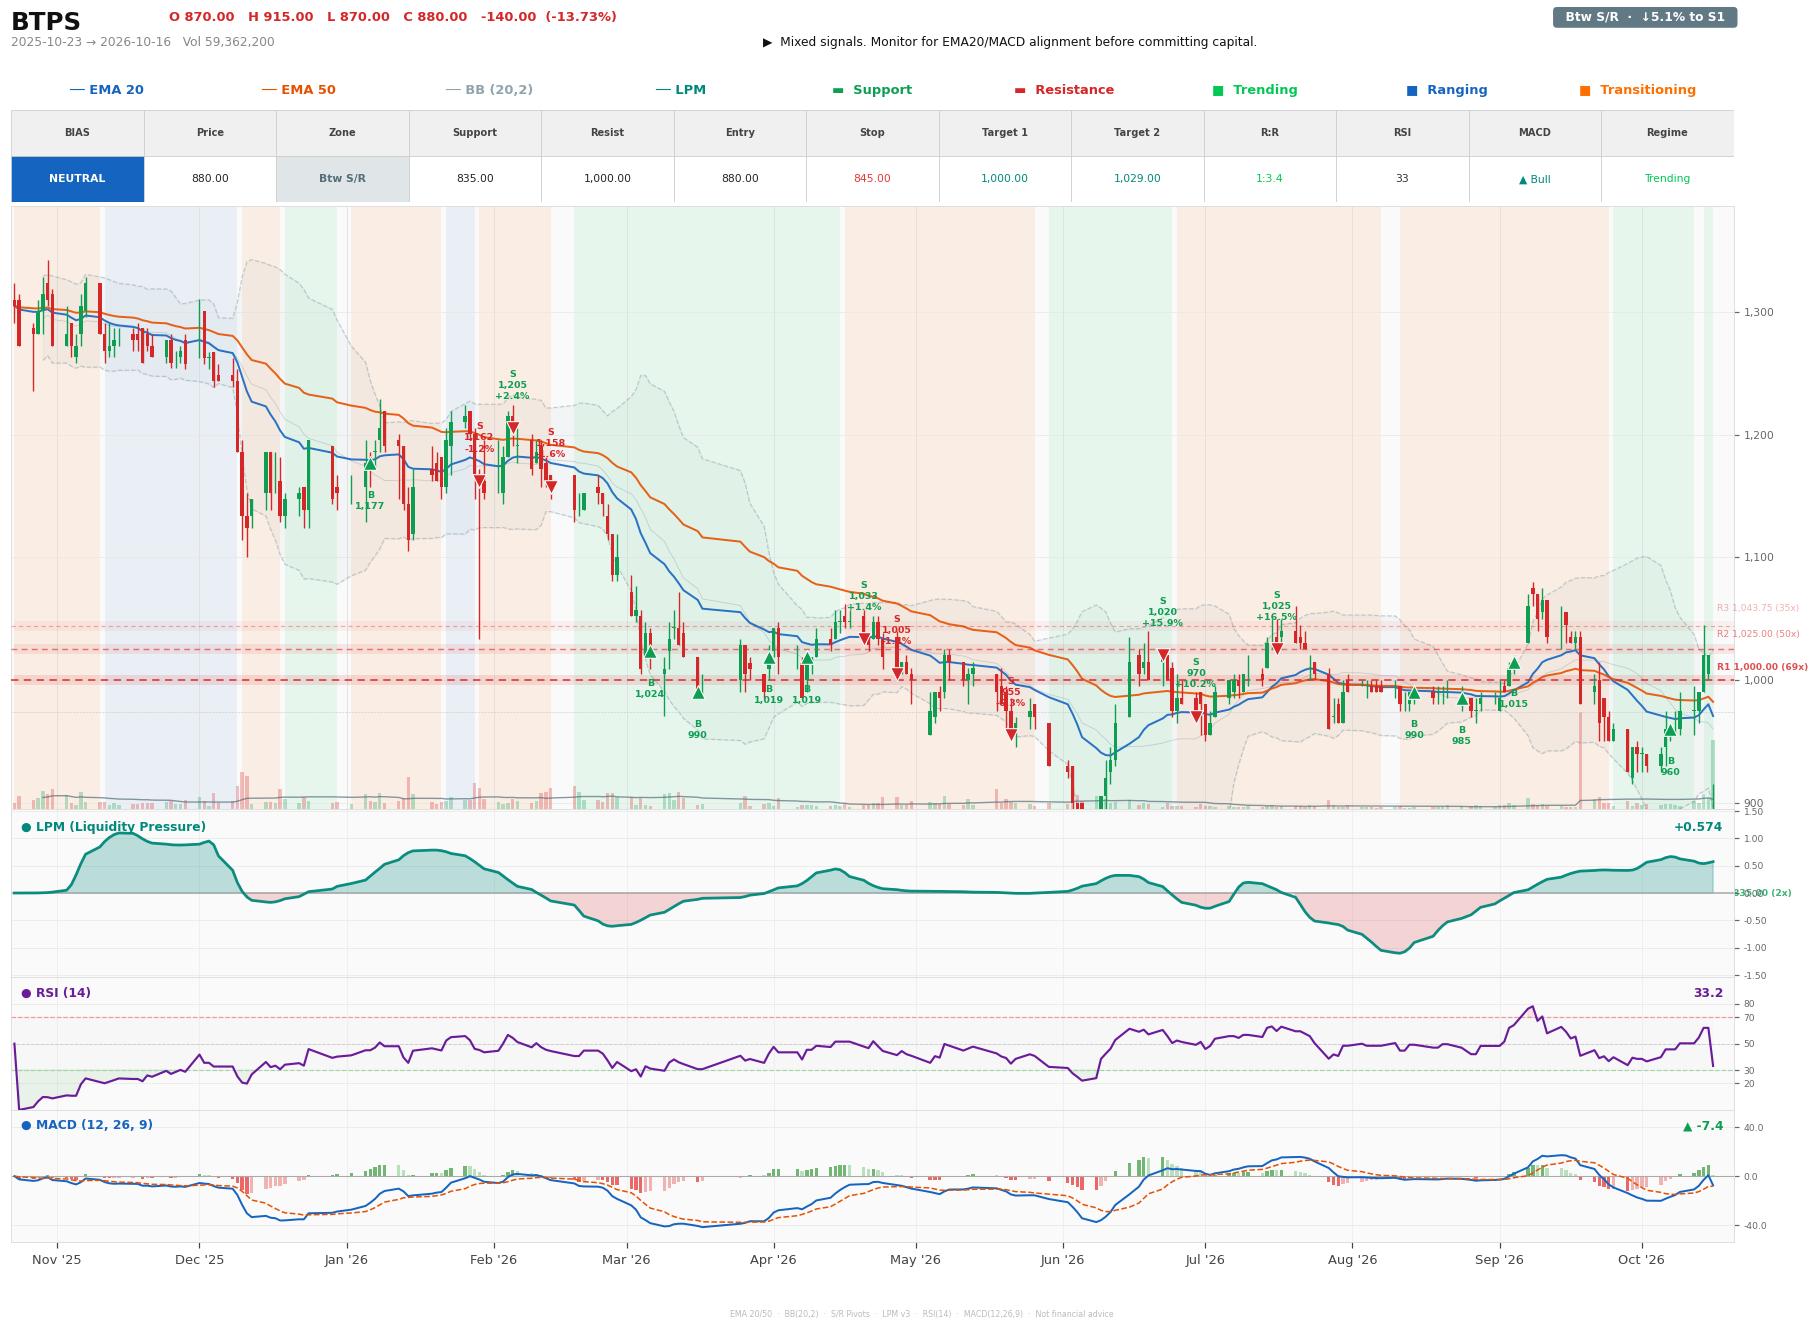Click the 33.2 RSI reading
The width and height of the screenshot is (1819, 1330).
click(1708, 993)
